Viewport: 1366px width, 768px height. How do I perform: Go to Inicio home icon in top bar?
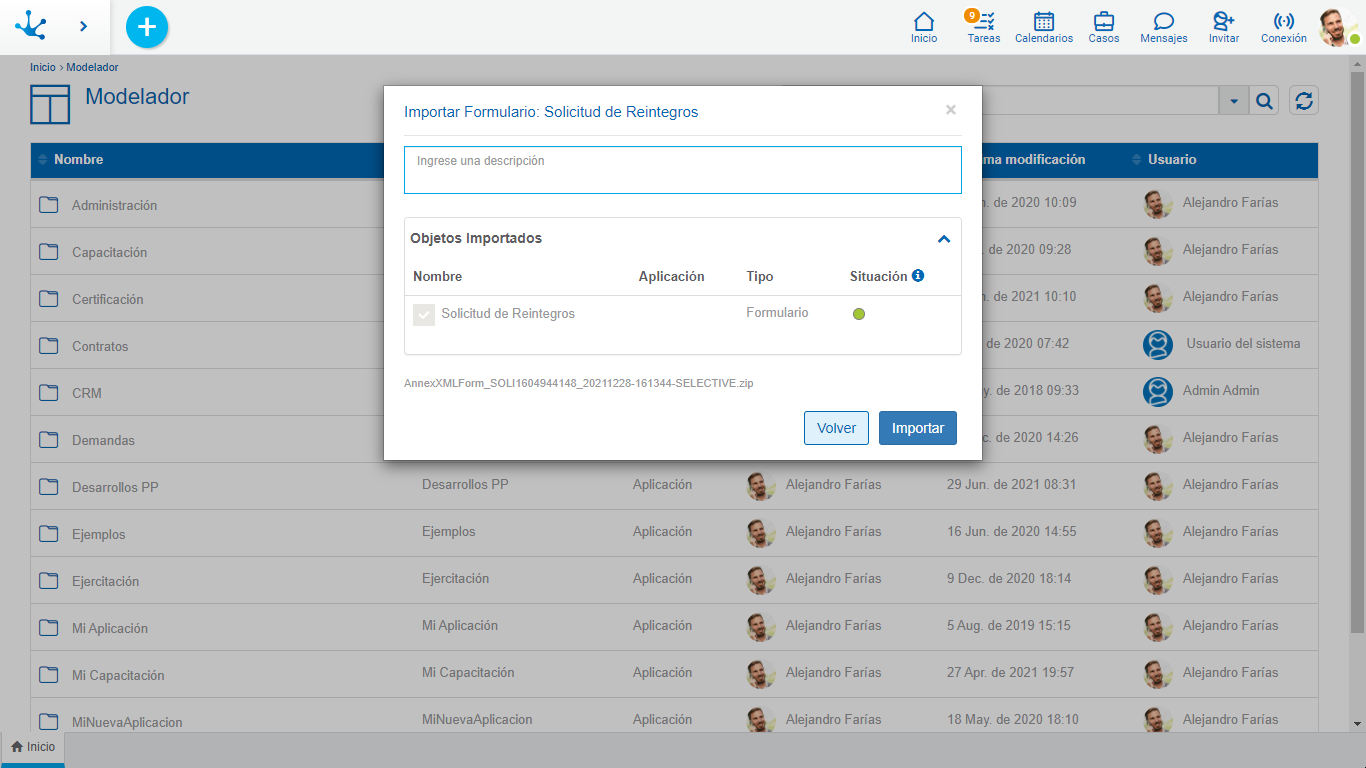[924, 26]
